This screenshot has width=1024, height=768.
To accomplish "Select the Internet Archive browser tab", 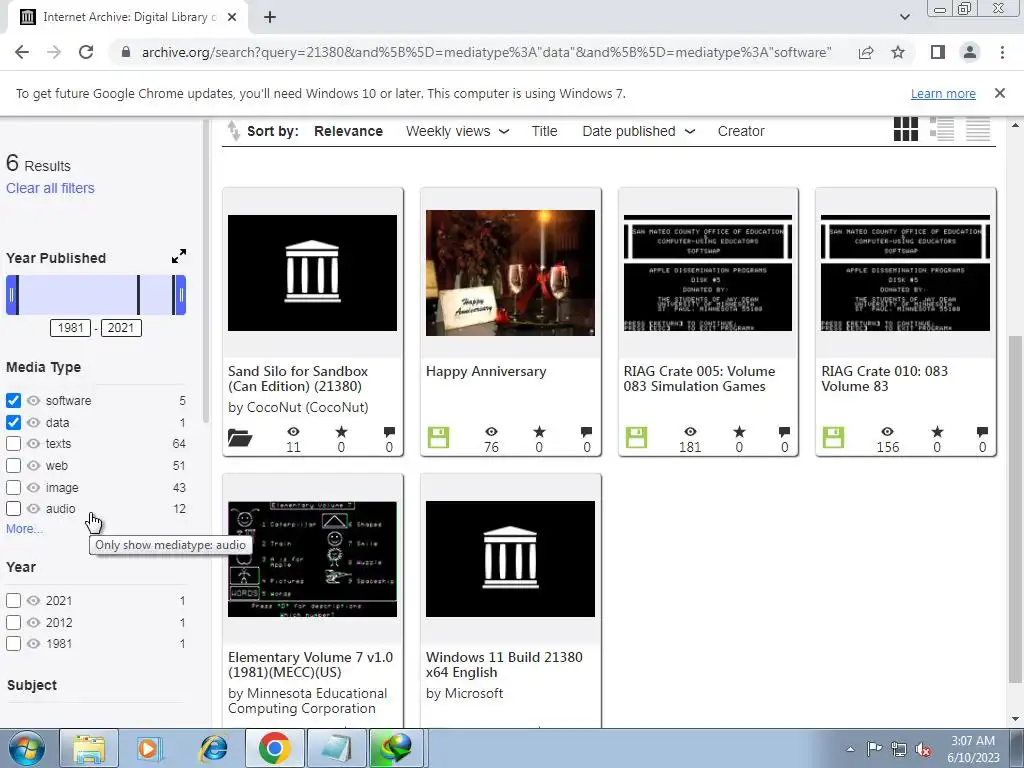I will [x=128, y=18].
